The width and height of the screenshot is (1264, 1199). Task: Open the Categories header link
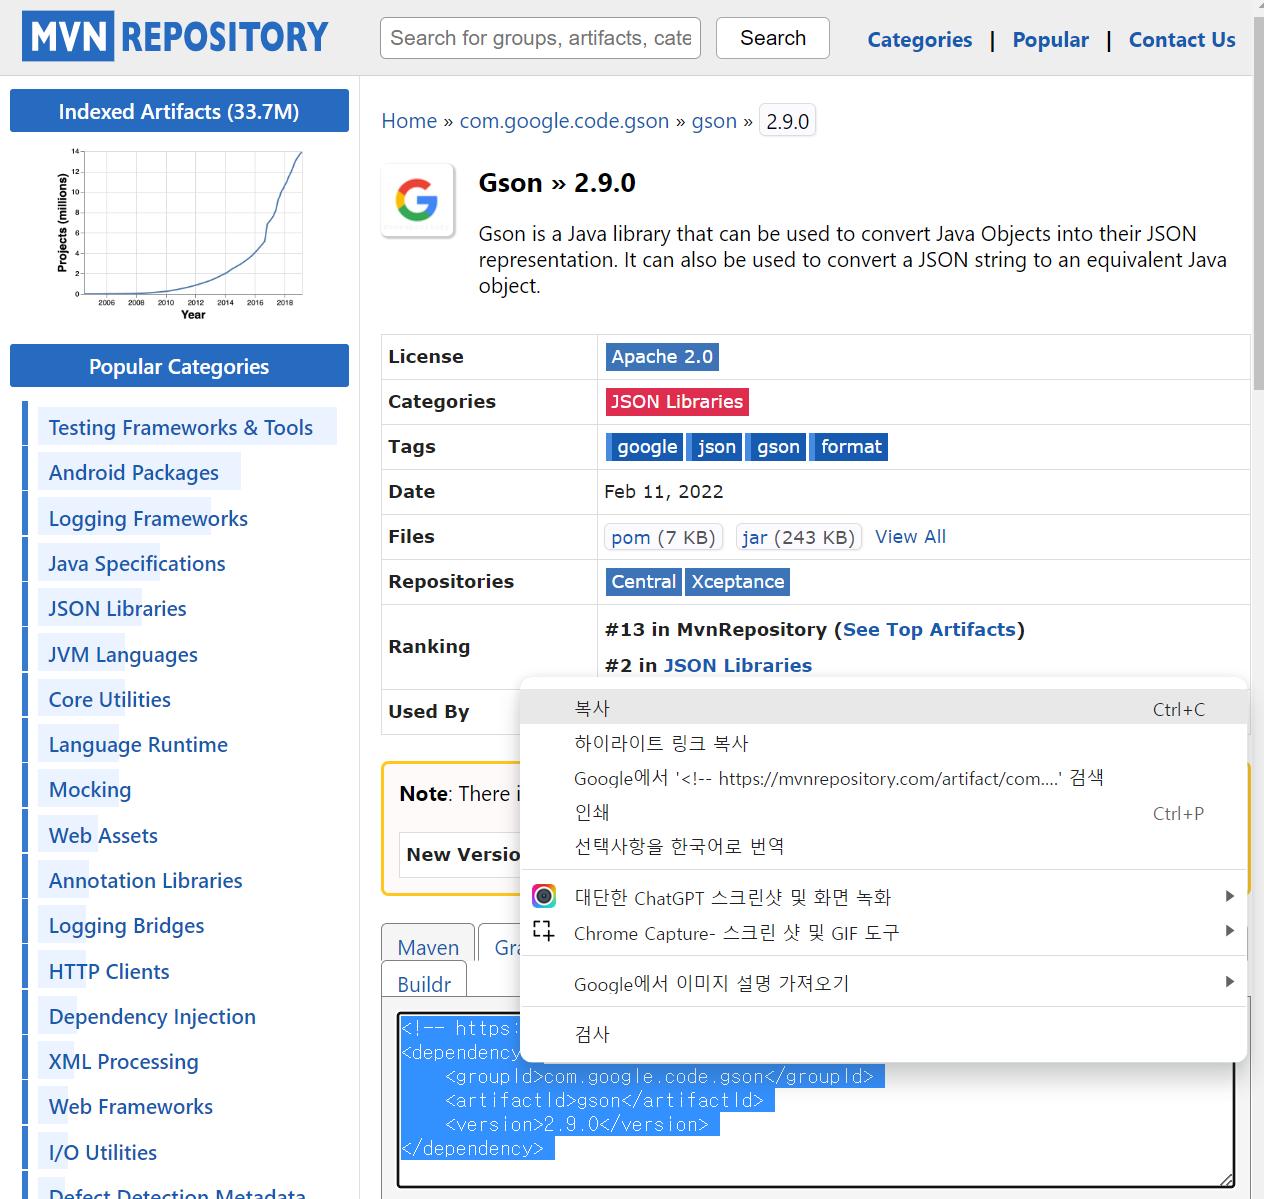pos(919,40)
